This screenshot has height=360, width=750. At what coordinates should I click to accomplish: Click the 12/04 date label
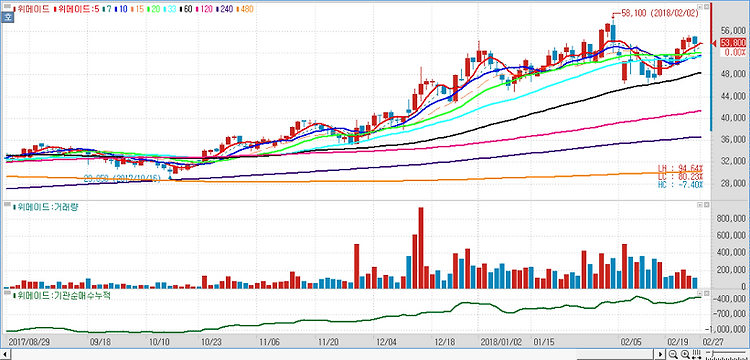[386, 342]
